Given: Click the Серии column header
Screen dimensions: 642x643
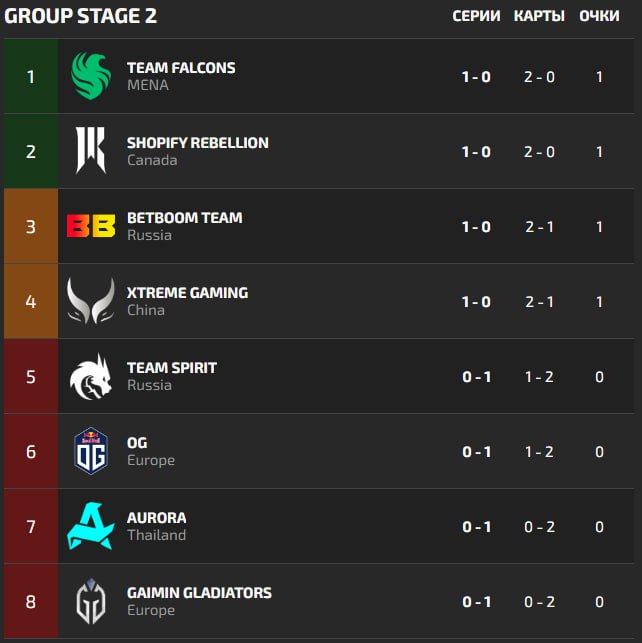Looking at the screenshot, I should click(x=476, y=16).
